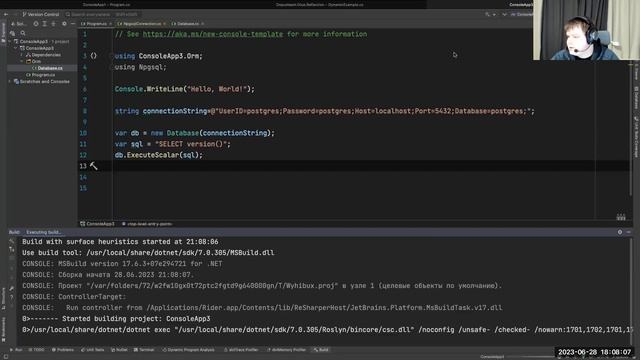Click the Collapse All icon in Solution panel
The height and width of the screenshot is (360, 640).
click(53, 24)
